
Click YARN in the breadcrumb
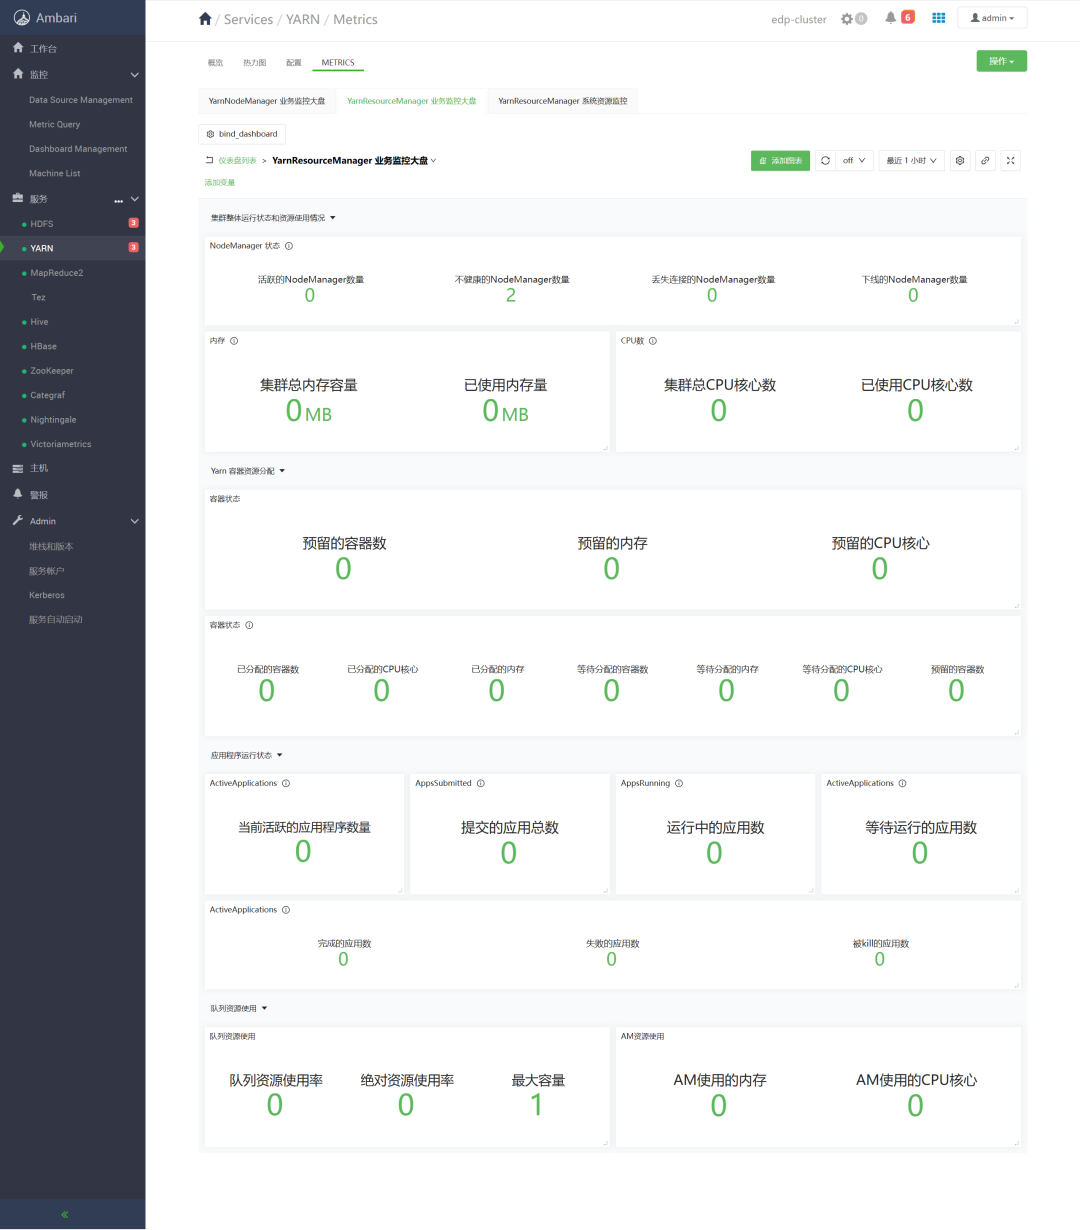tap(303, 19)
